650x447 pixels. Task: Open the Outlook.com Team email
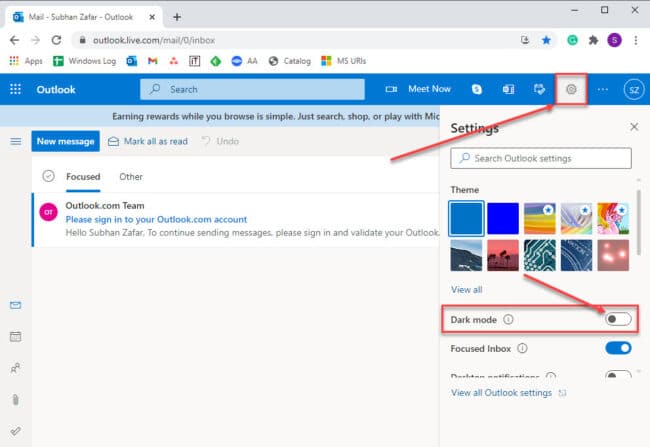pos(236,219)
